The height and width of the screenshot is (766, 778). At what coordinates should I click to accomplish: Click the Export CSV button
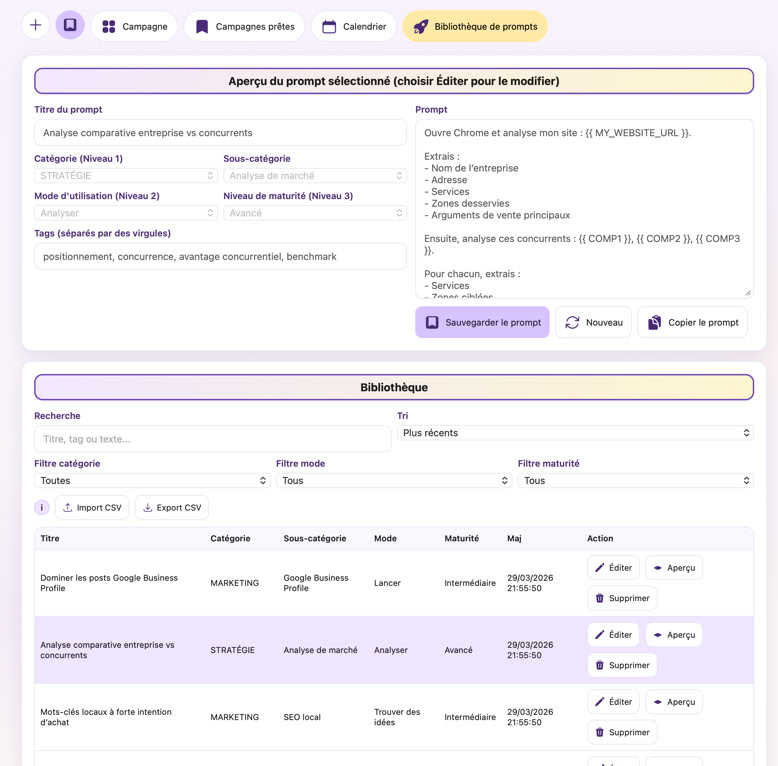point(172,508)
